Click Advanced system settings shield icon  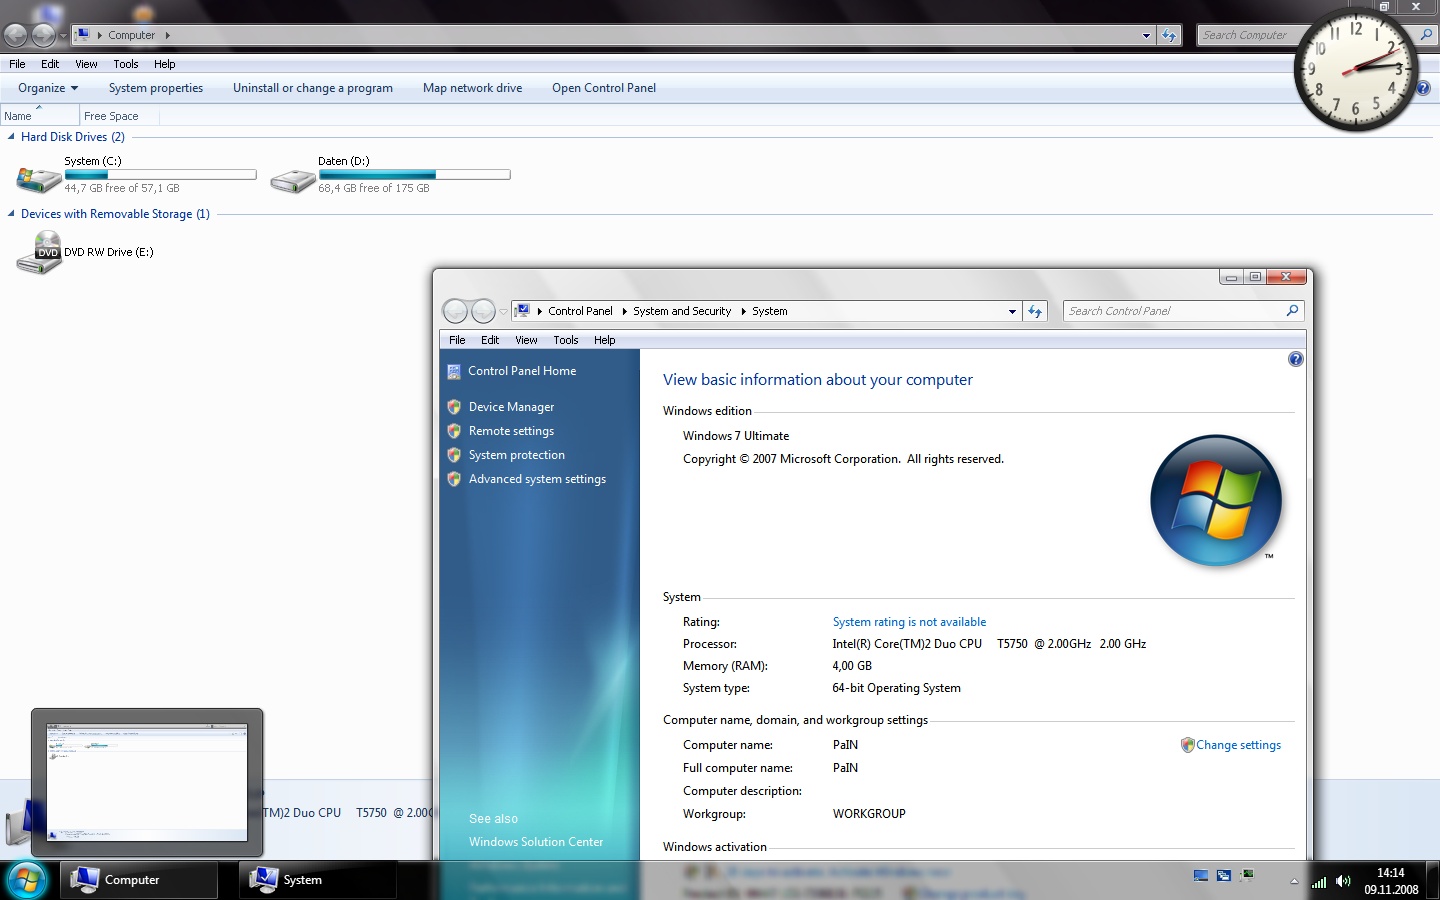click(x=454, y=479)
